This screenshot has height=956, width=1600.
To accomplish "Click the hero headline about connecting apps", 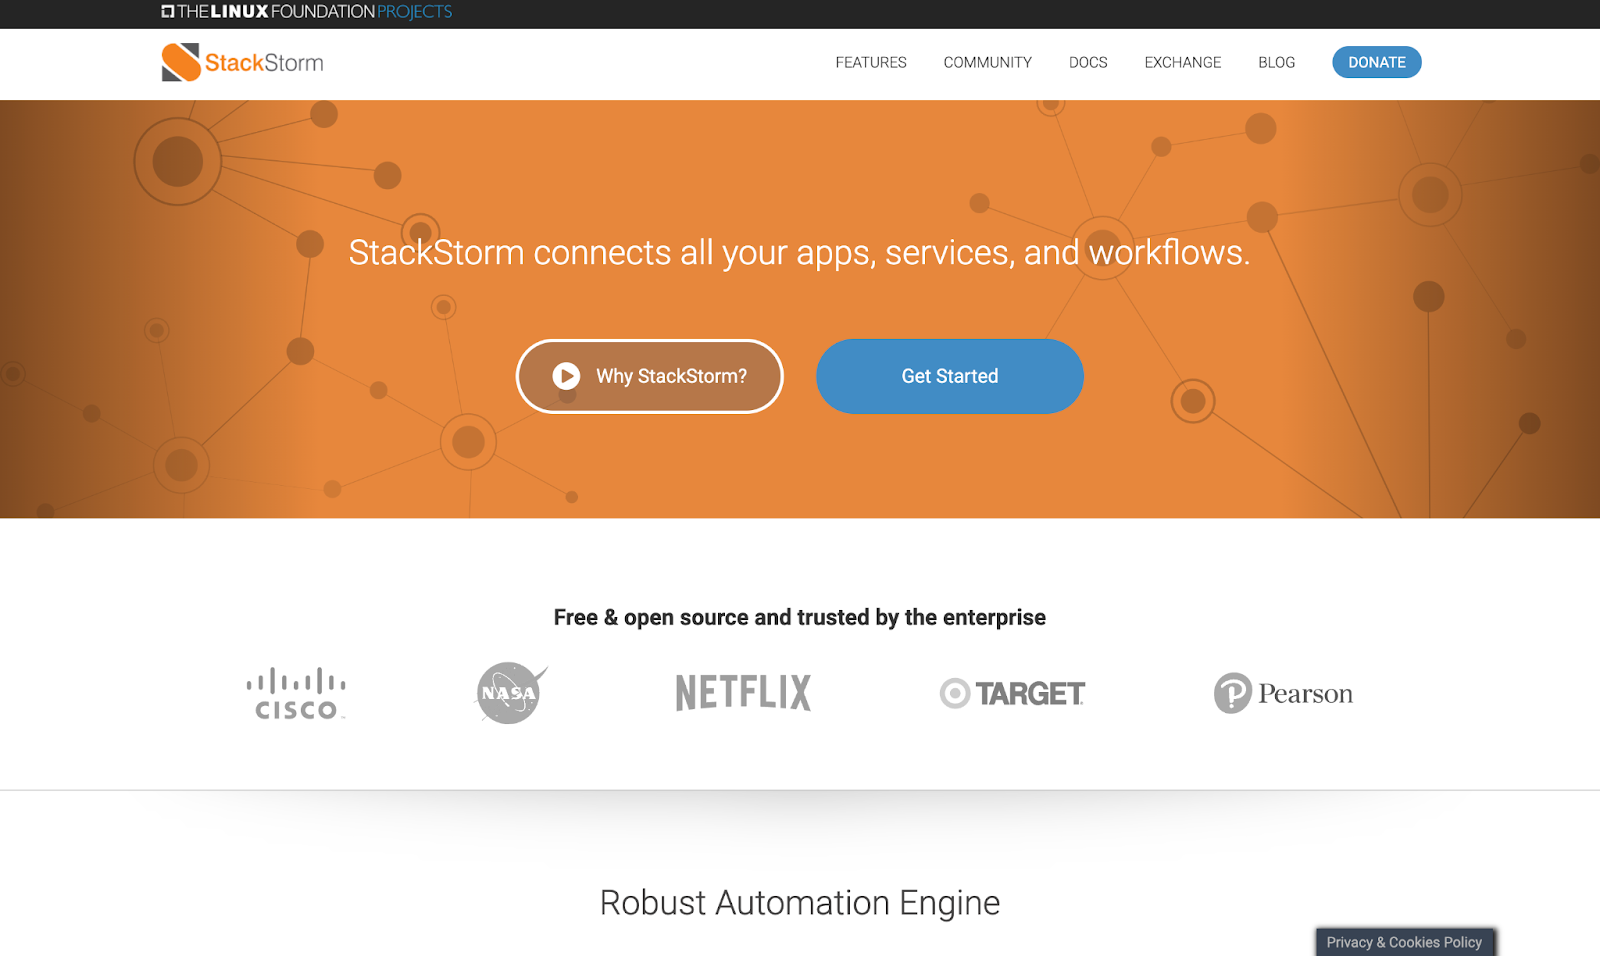I will coord(799,253).
